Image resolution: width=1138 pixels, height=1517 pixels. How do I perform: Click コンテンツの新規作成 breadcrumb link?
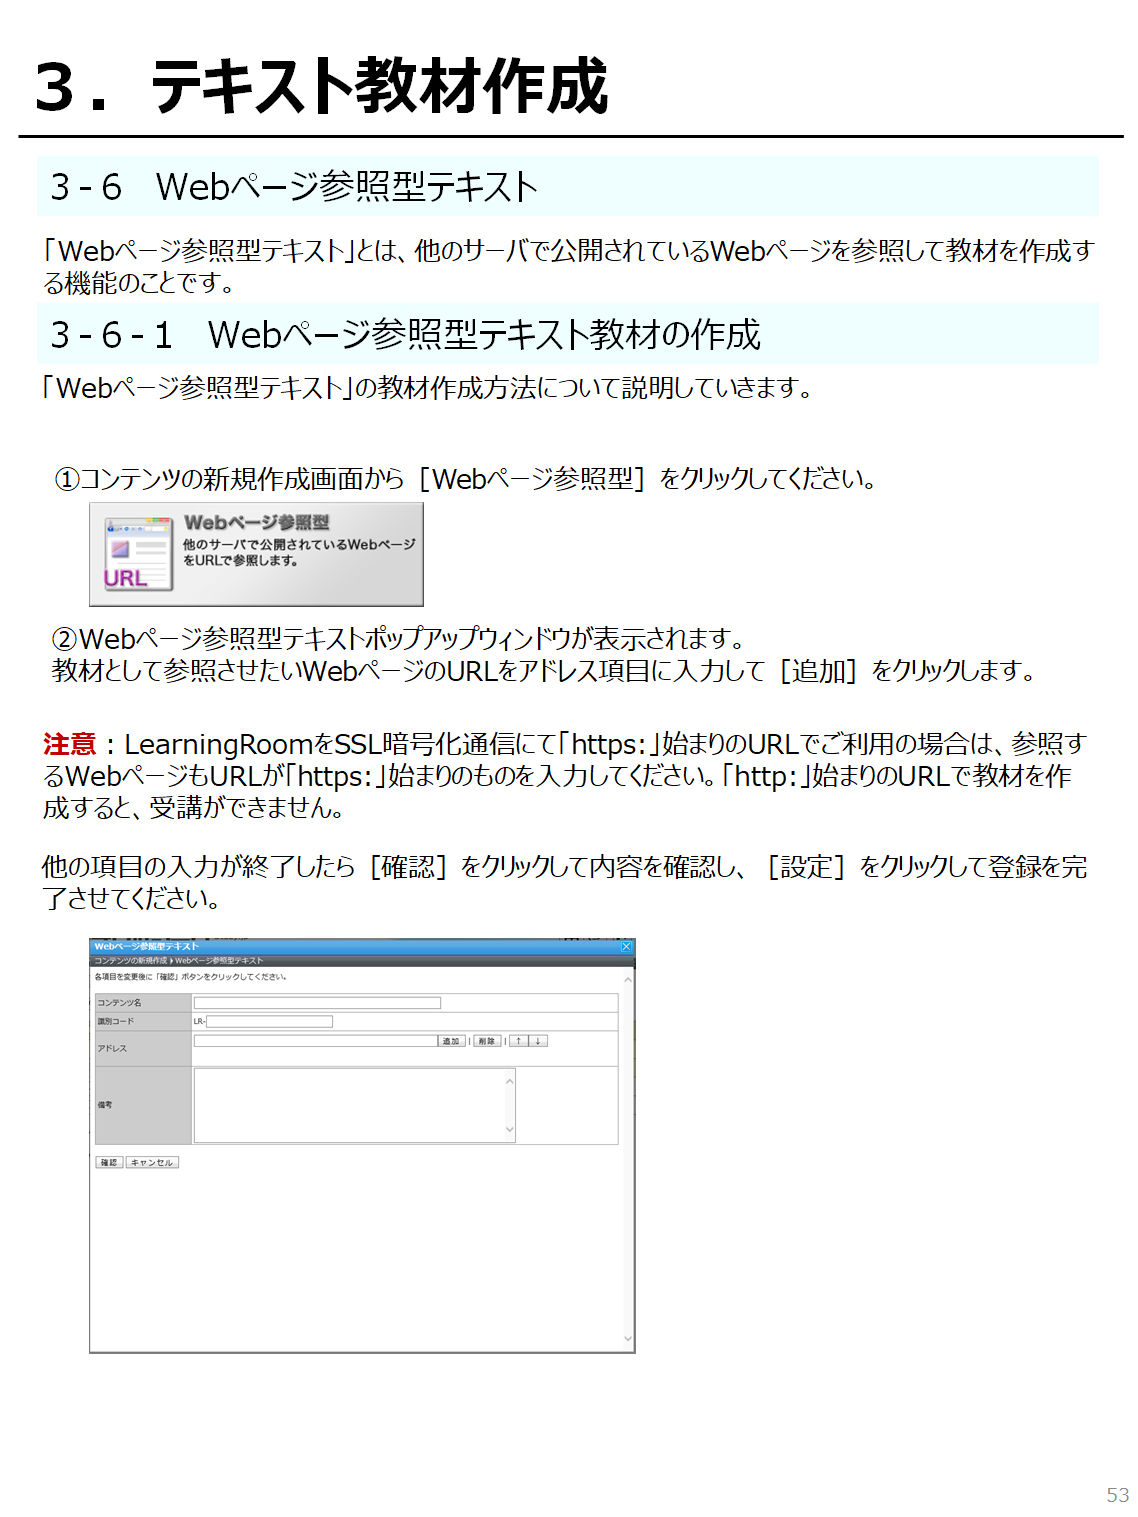[131, 960]
